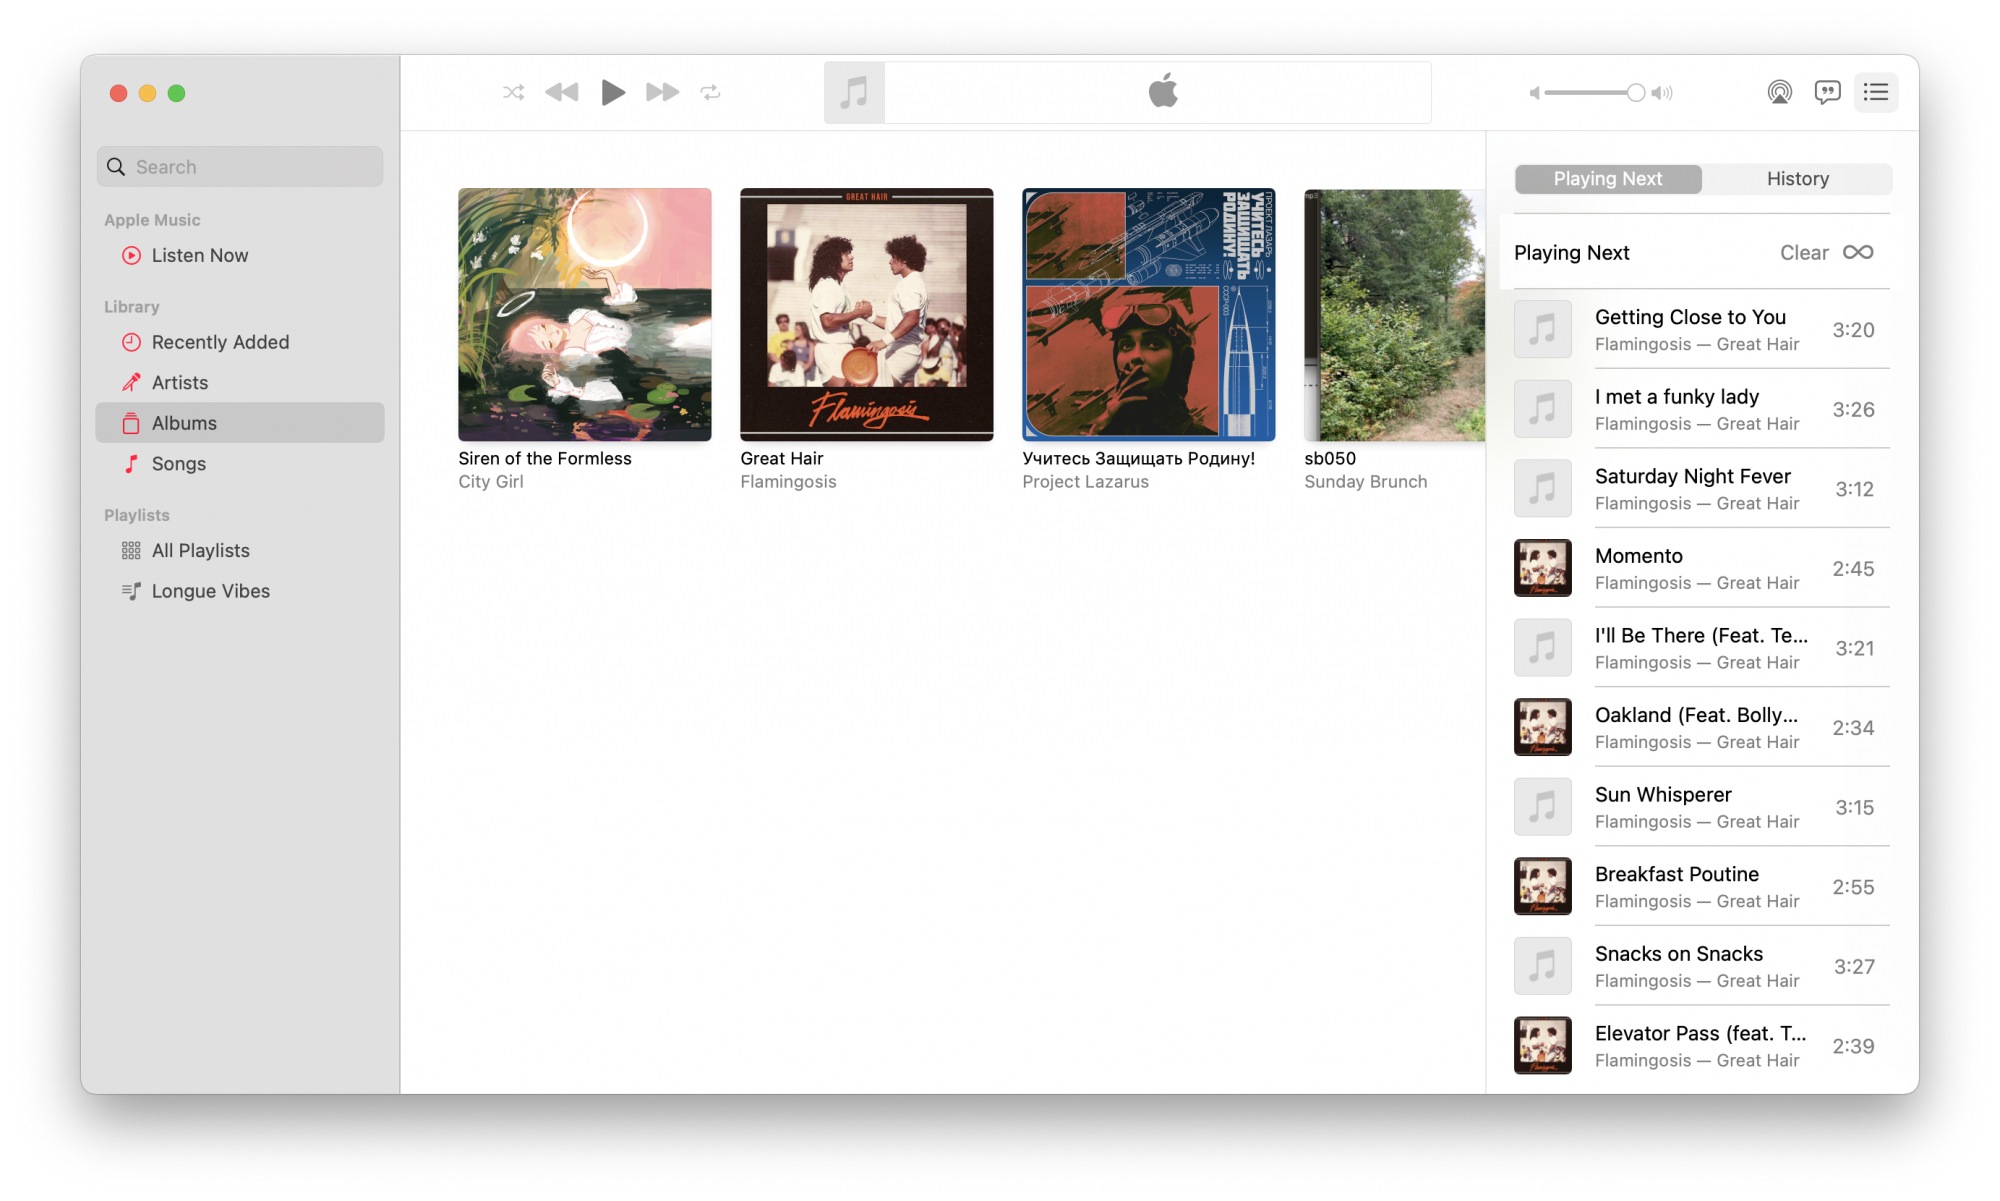
Task: Click the Listen Now play-circle icon
Action: tap(131, 255)
